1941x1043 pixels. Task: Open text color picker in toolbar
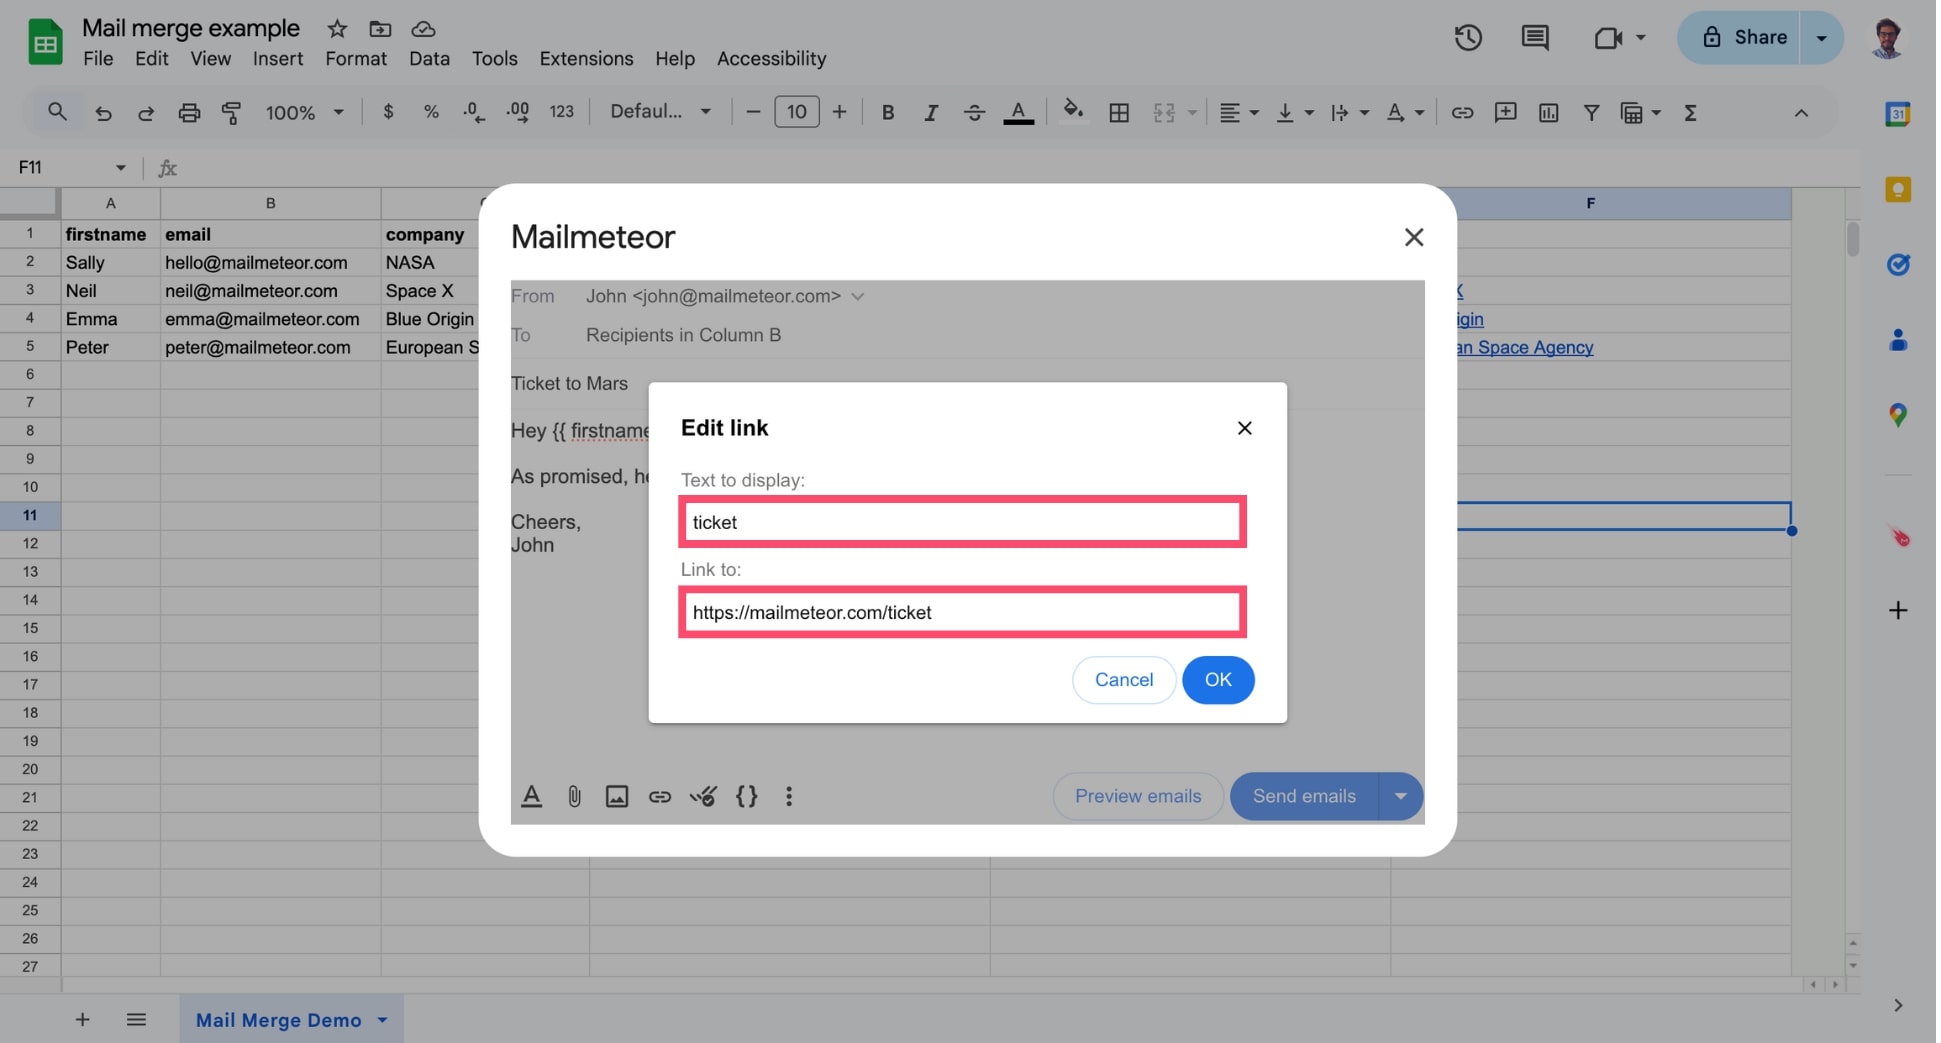pyautogui.click(x=1018, y=113)
